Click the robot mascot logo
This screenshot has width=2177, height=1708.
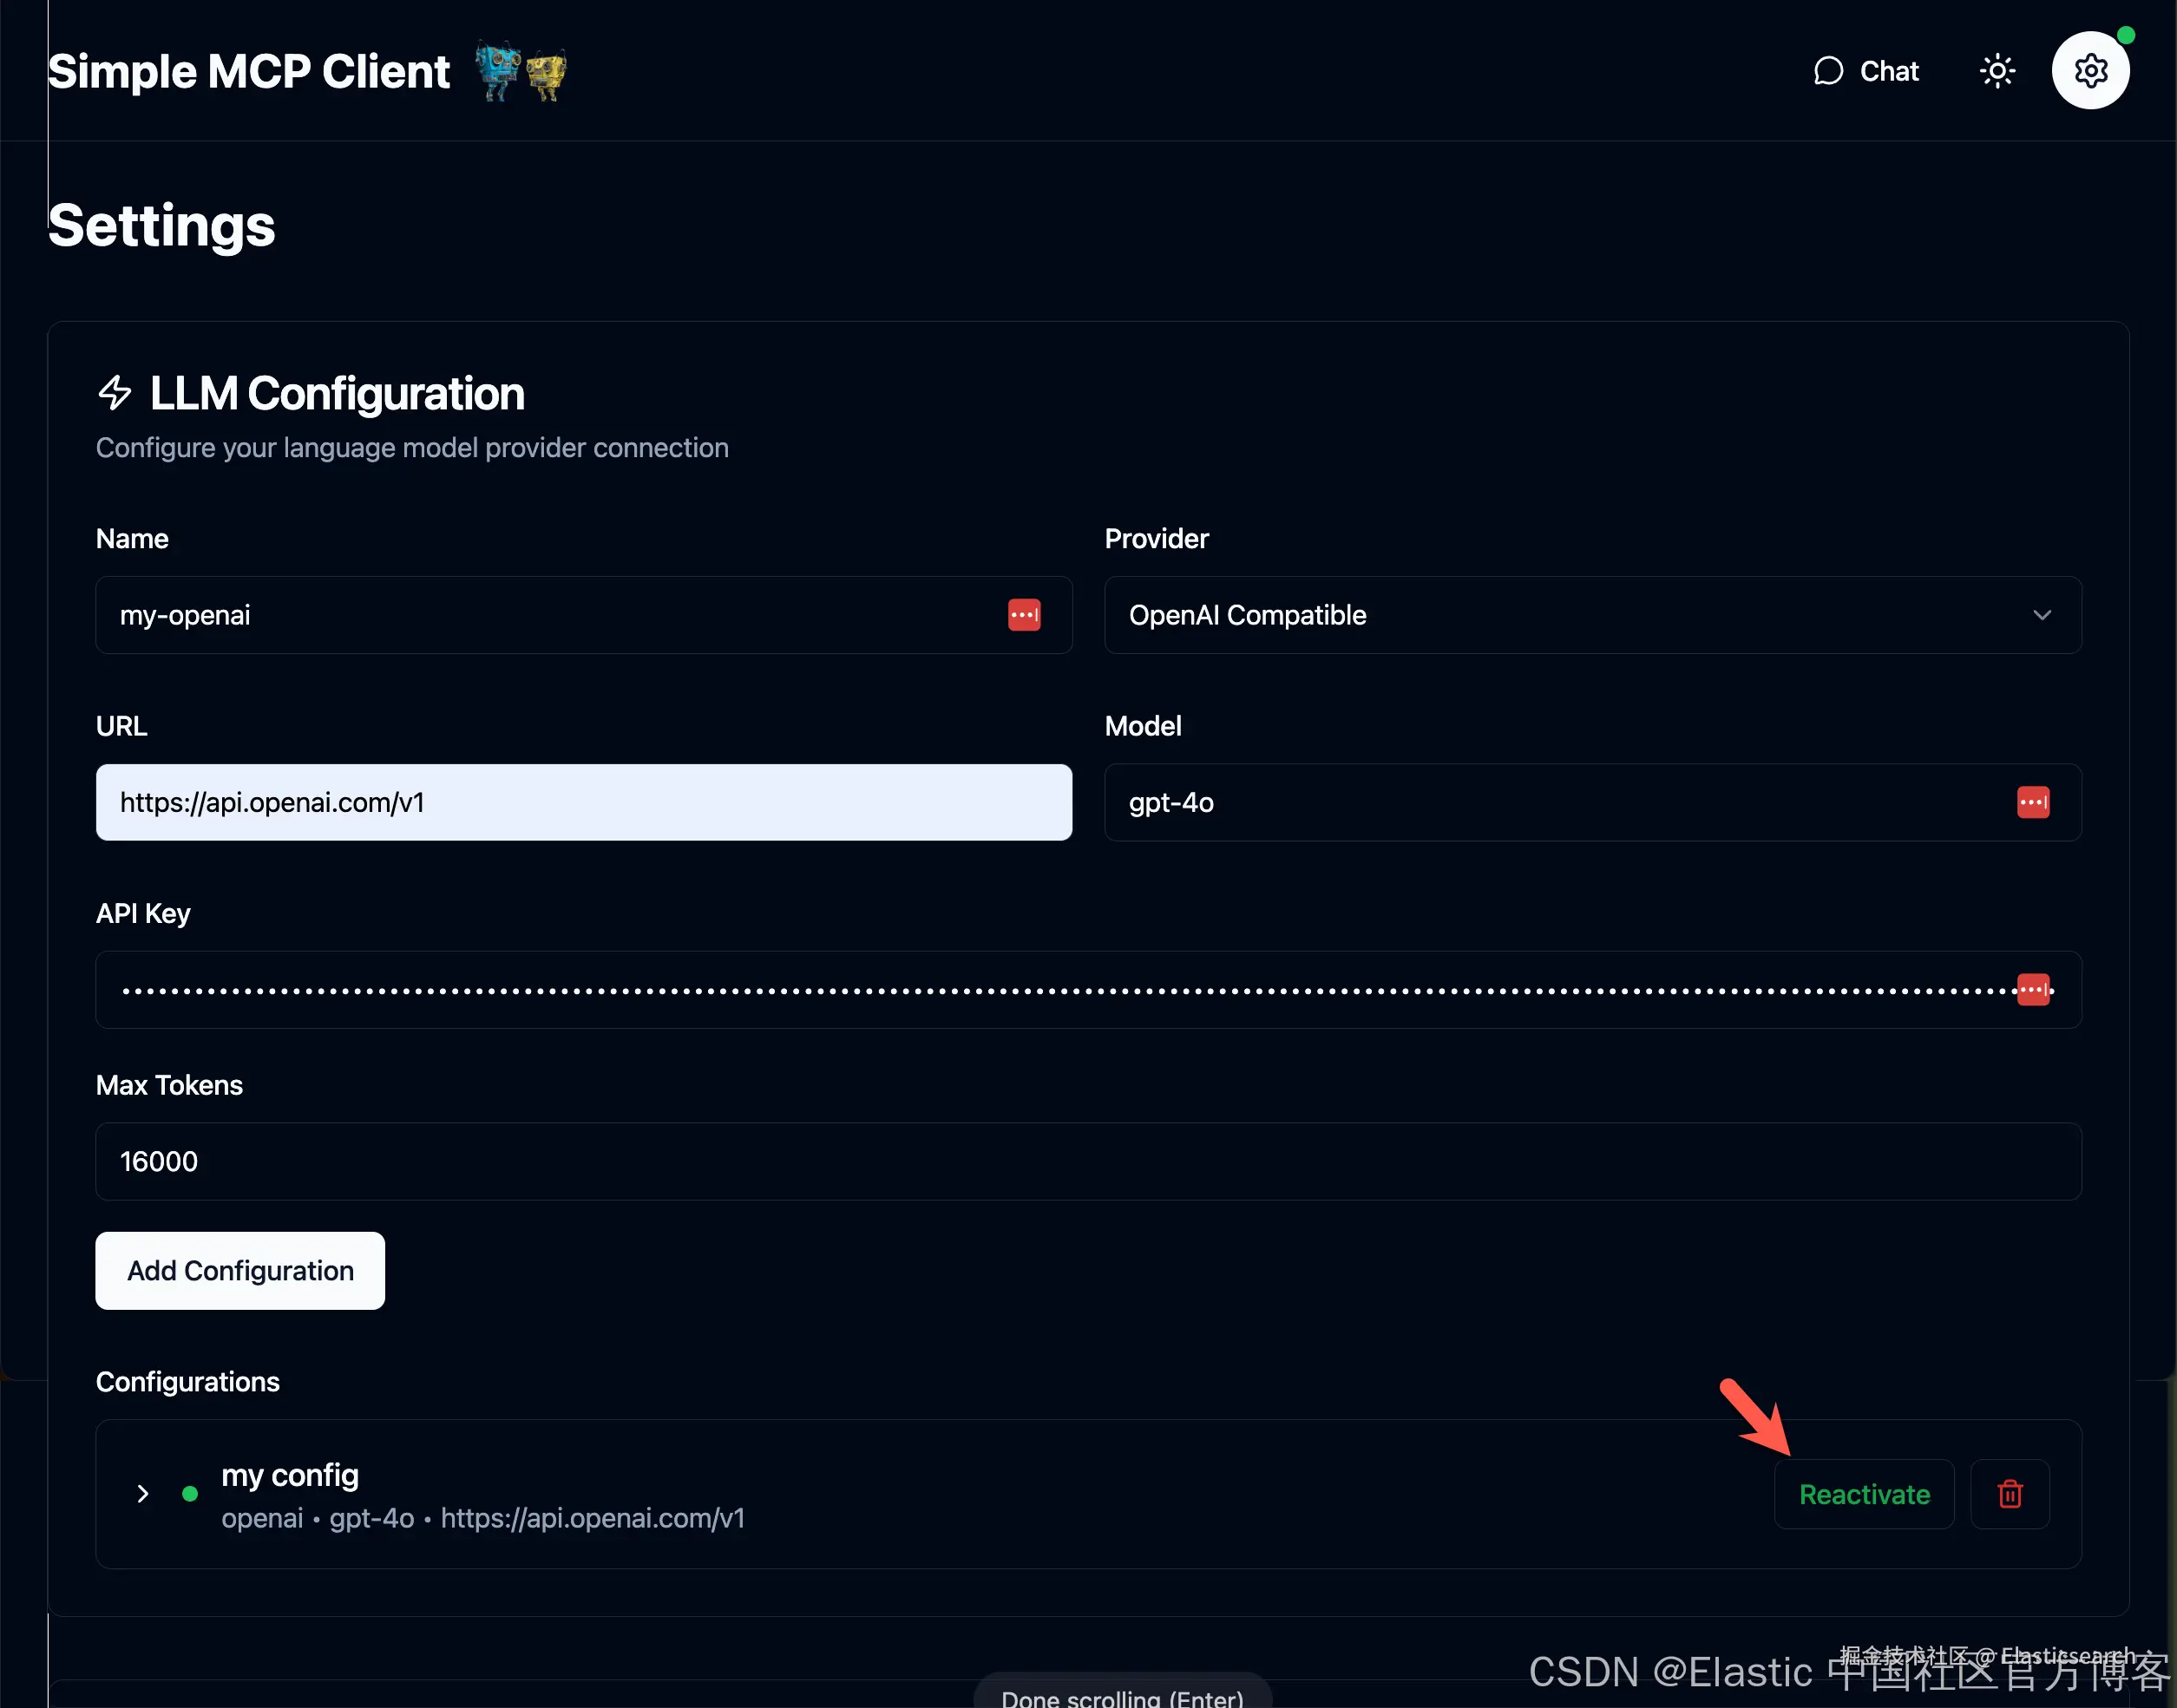520,71
